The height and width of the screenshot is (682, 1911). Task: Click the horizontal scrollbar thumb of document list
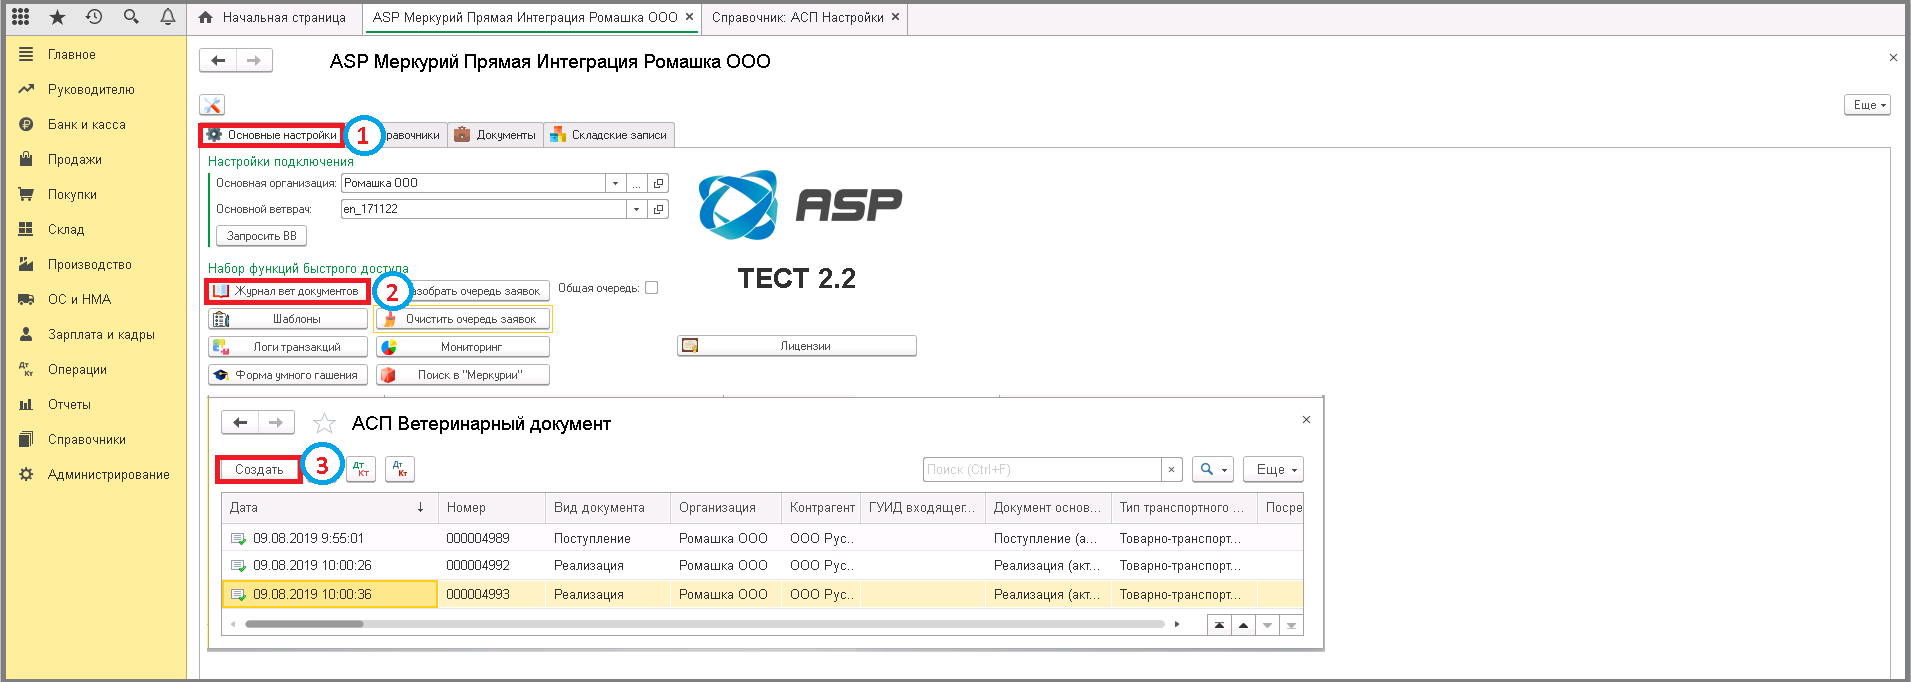point(304,624)
